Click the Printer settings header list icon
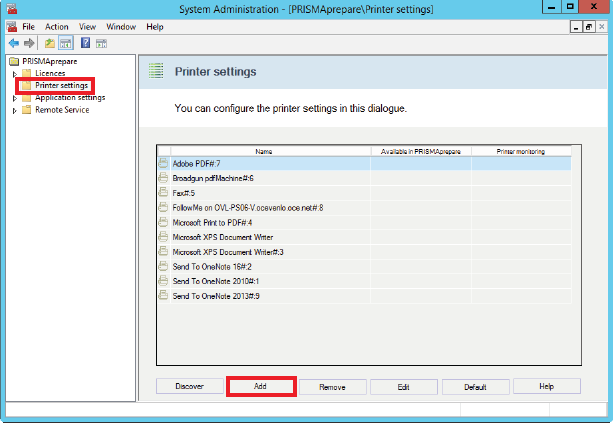Viewport: 613px width, 423px height. pyautogui.click(x=156, y=71)
